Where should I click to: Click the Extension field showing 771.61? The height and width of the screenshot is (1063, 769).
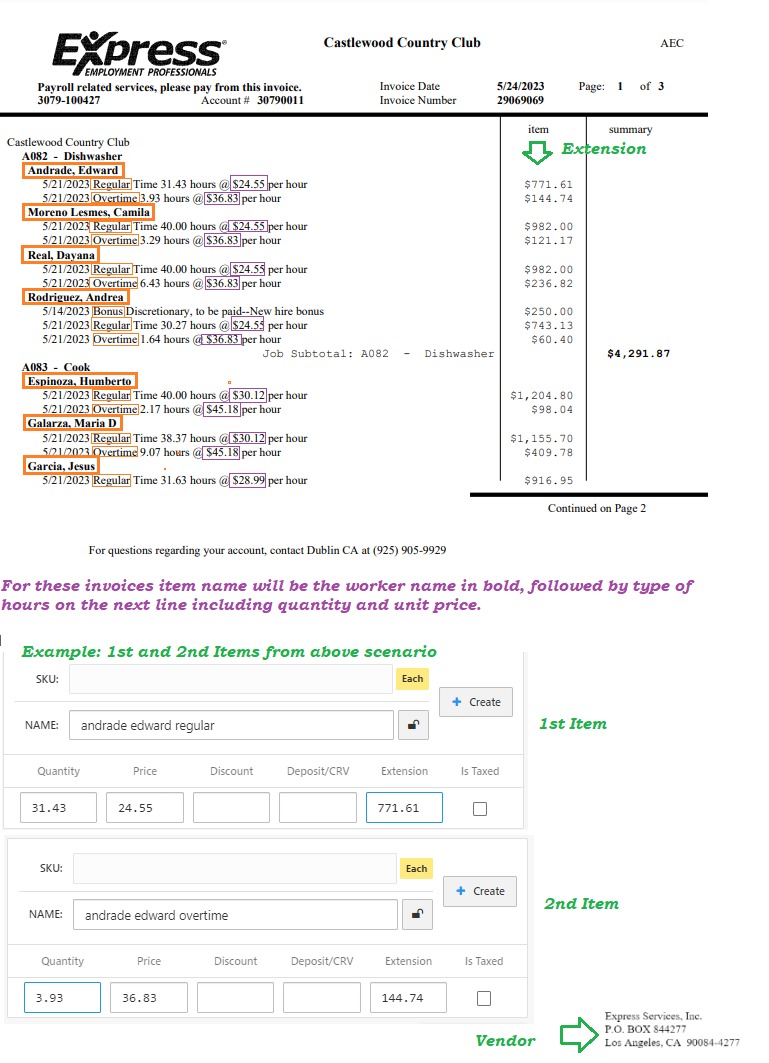tap(404, 808)
